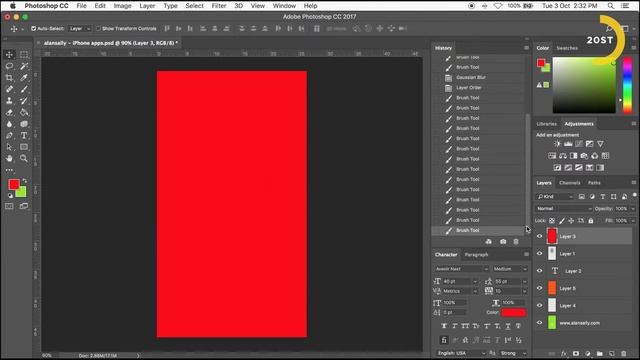Open layer Opacity dropdown
640x360 pixels.
(x=633, y=209)
